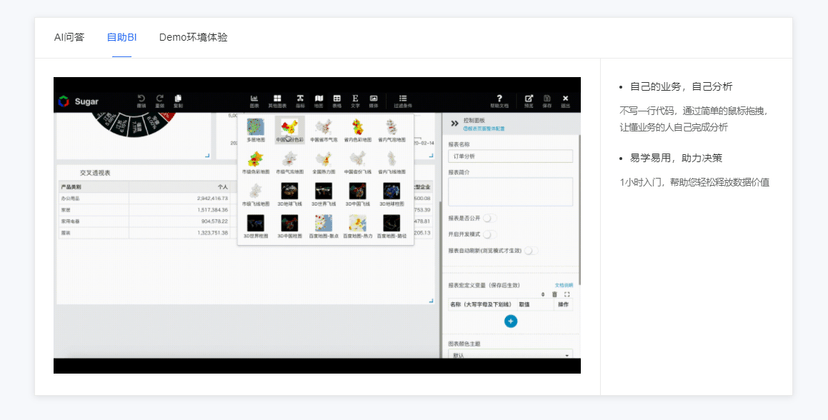Click the Sugar logo icon
828x420 pixels.
click(x=64, y=101)
